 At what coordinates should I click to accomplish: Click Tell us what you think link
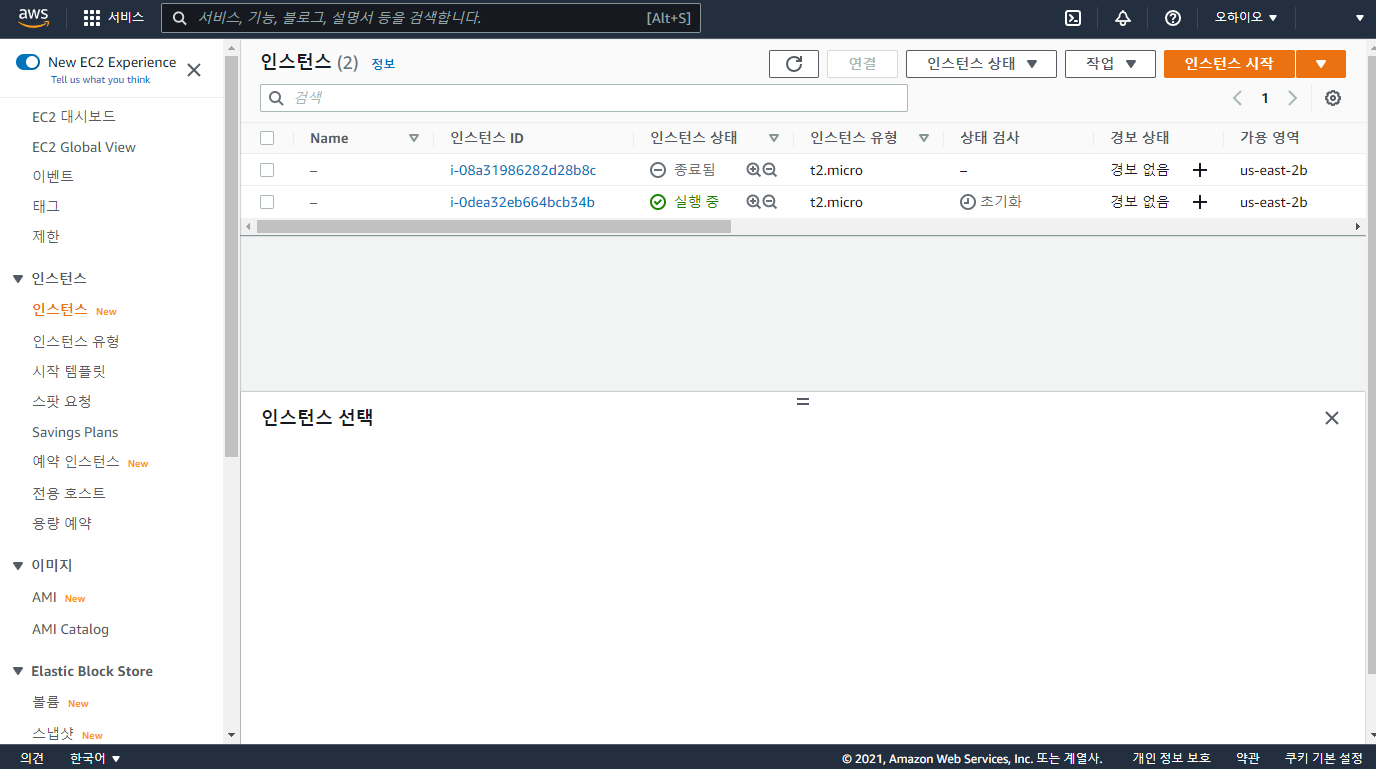[x=101, y=80]
